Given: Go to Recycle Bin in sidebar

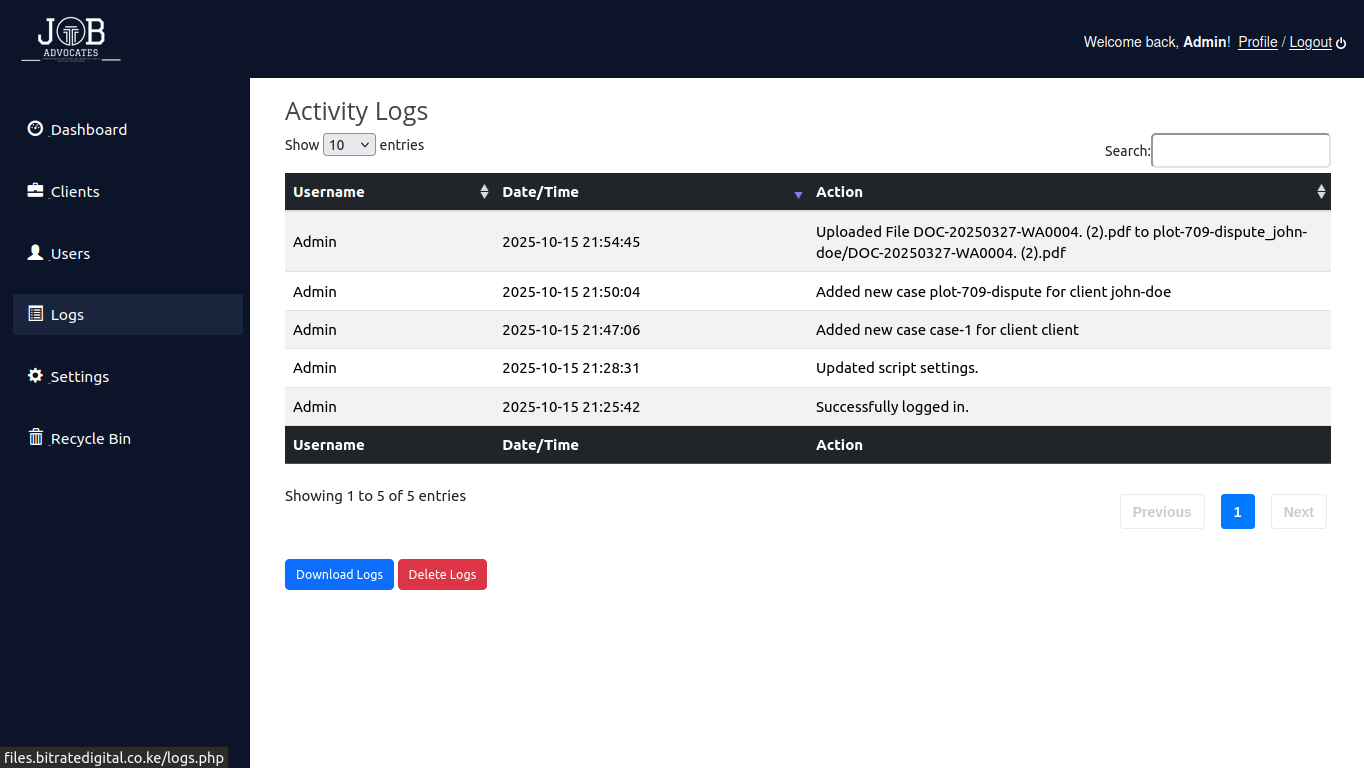Looking at the screenshot, I should [90, 439].
